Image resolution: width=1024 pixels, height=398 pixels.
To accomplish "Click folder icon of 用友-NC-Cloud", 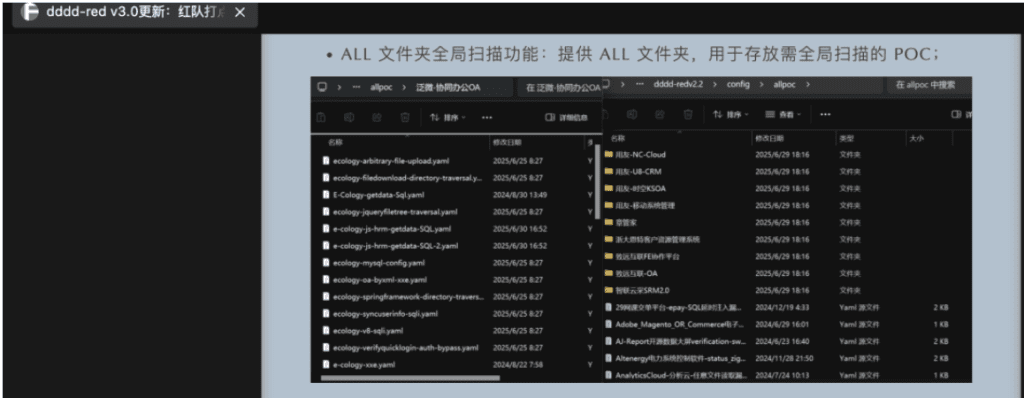I will [x=609, y=155].
